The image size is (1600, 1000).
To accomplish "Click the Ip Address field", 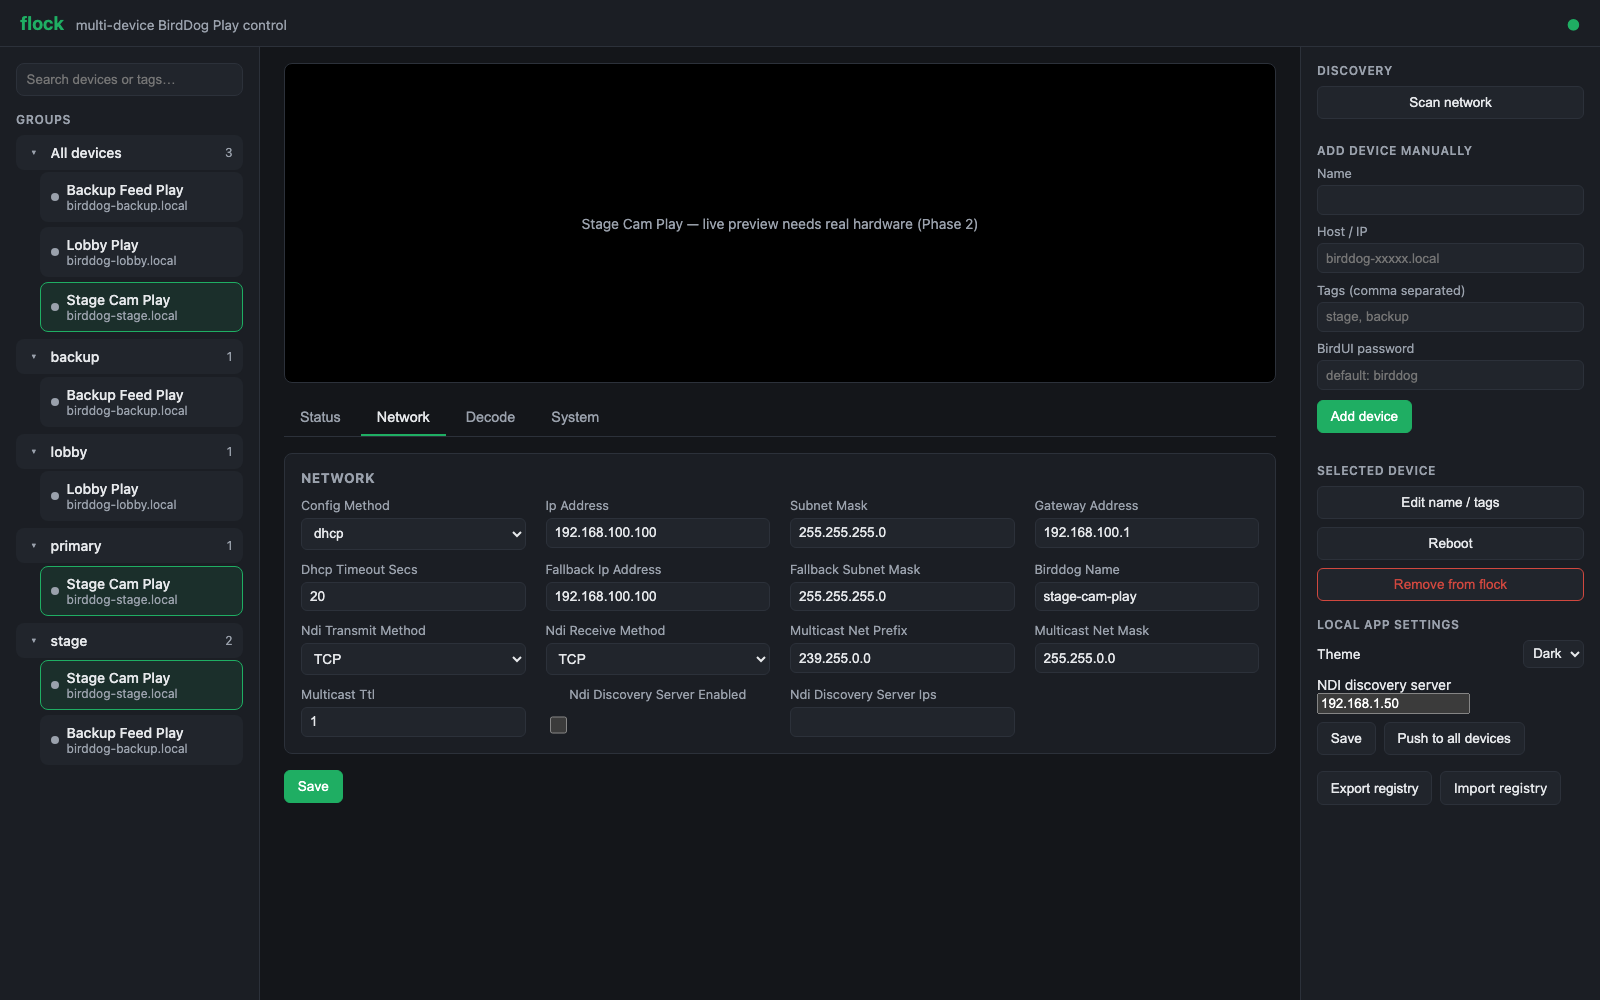I will (x=657, y=533).
